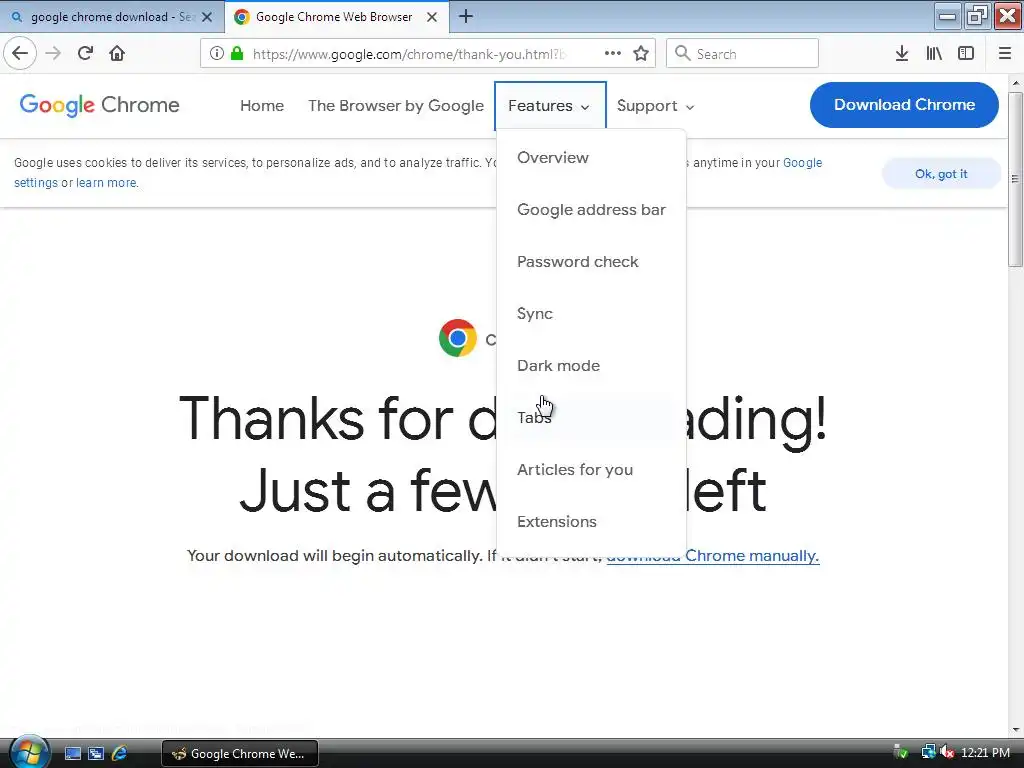This screenshot has height=768, width=1024.
Task: Open page actions three-dot menu
Action: click(613, 53)
